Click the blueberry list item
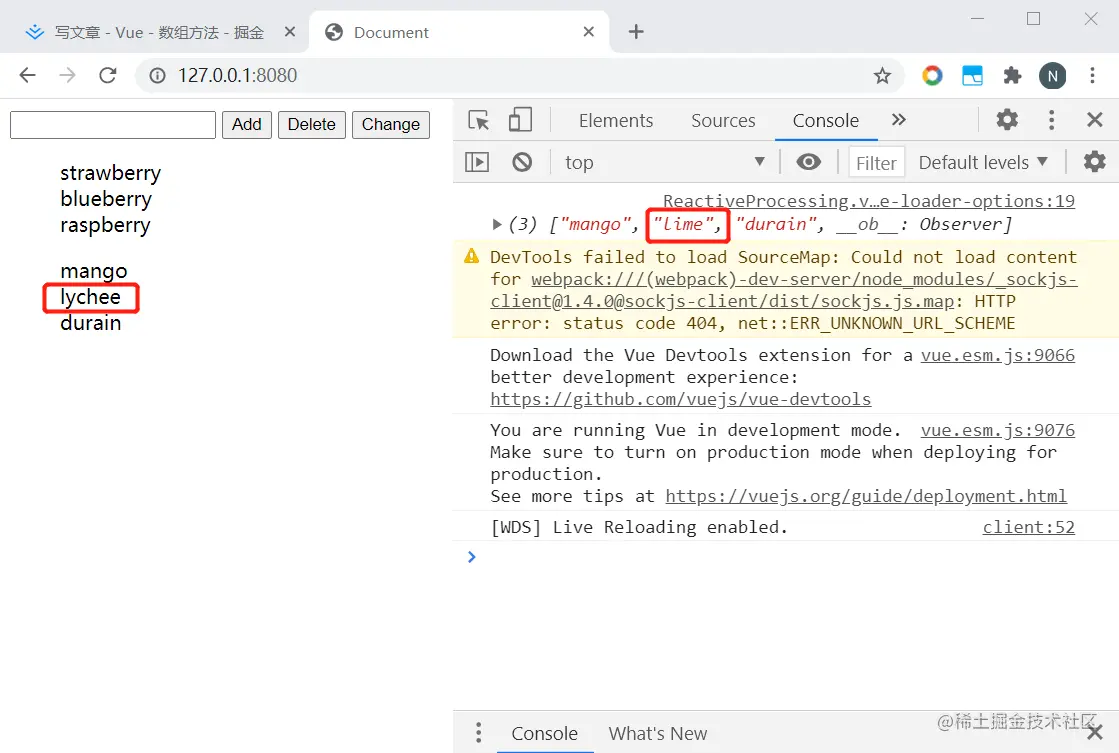The width and height of the screenshot is (1119, 753). click(106, 199)
